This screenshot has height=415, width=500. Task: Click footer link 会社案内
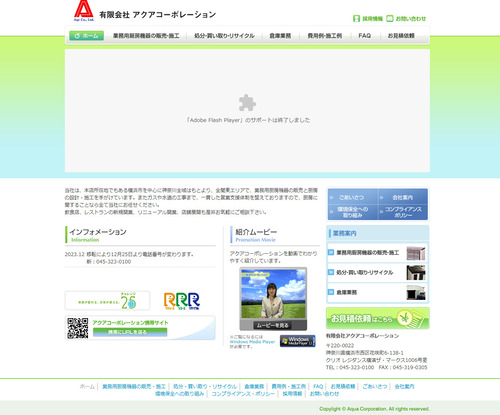coord(404,387)
